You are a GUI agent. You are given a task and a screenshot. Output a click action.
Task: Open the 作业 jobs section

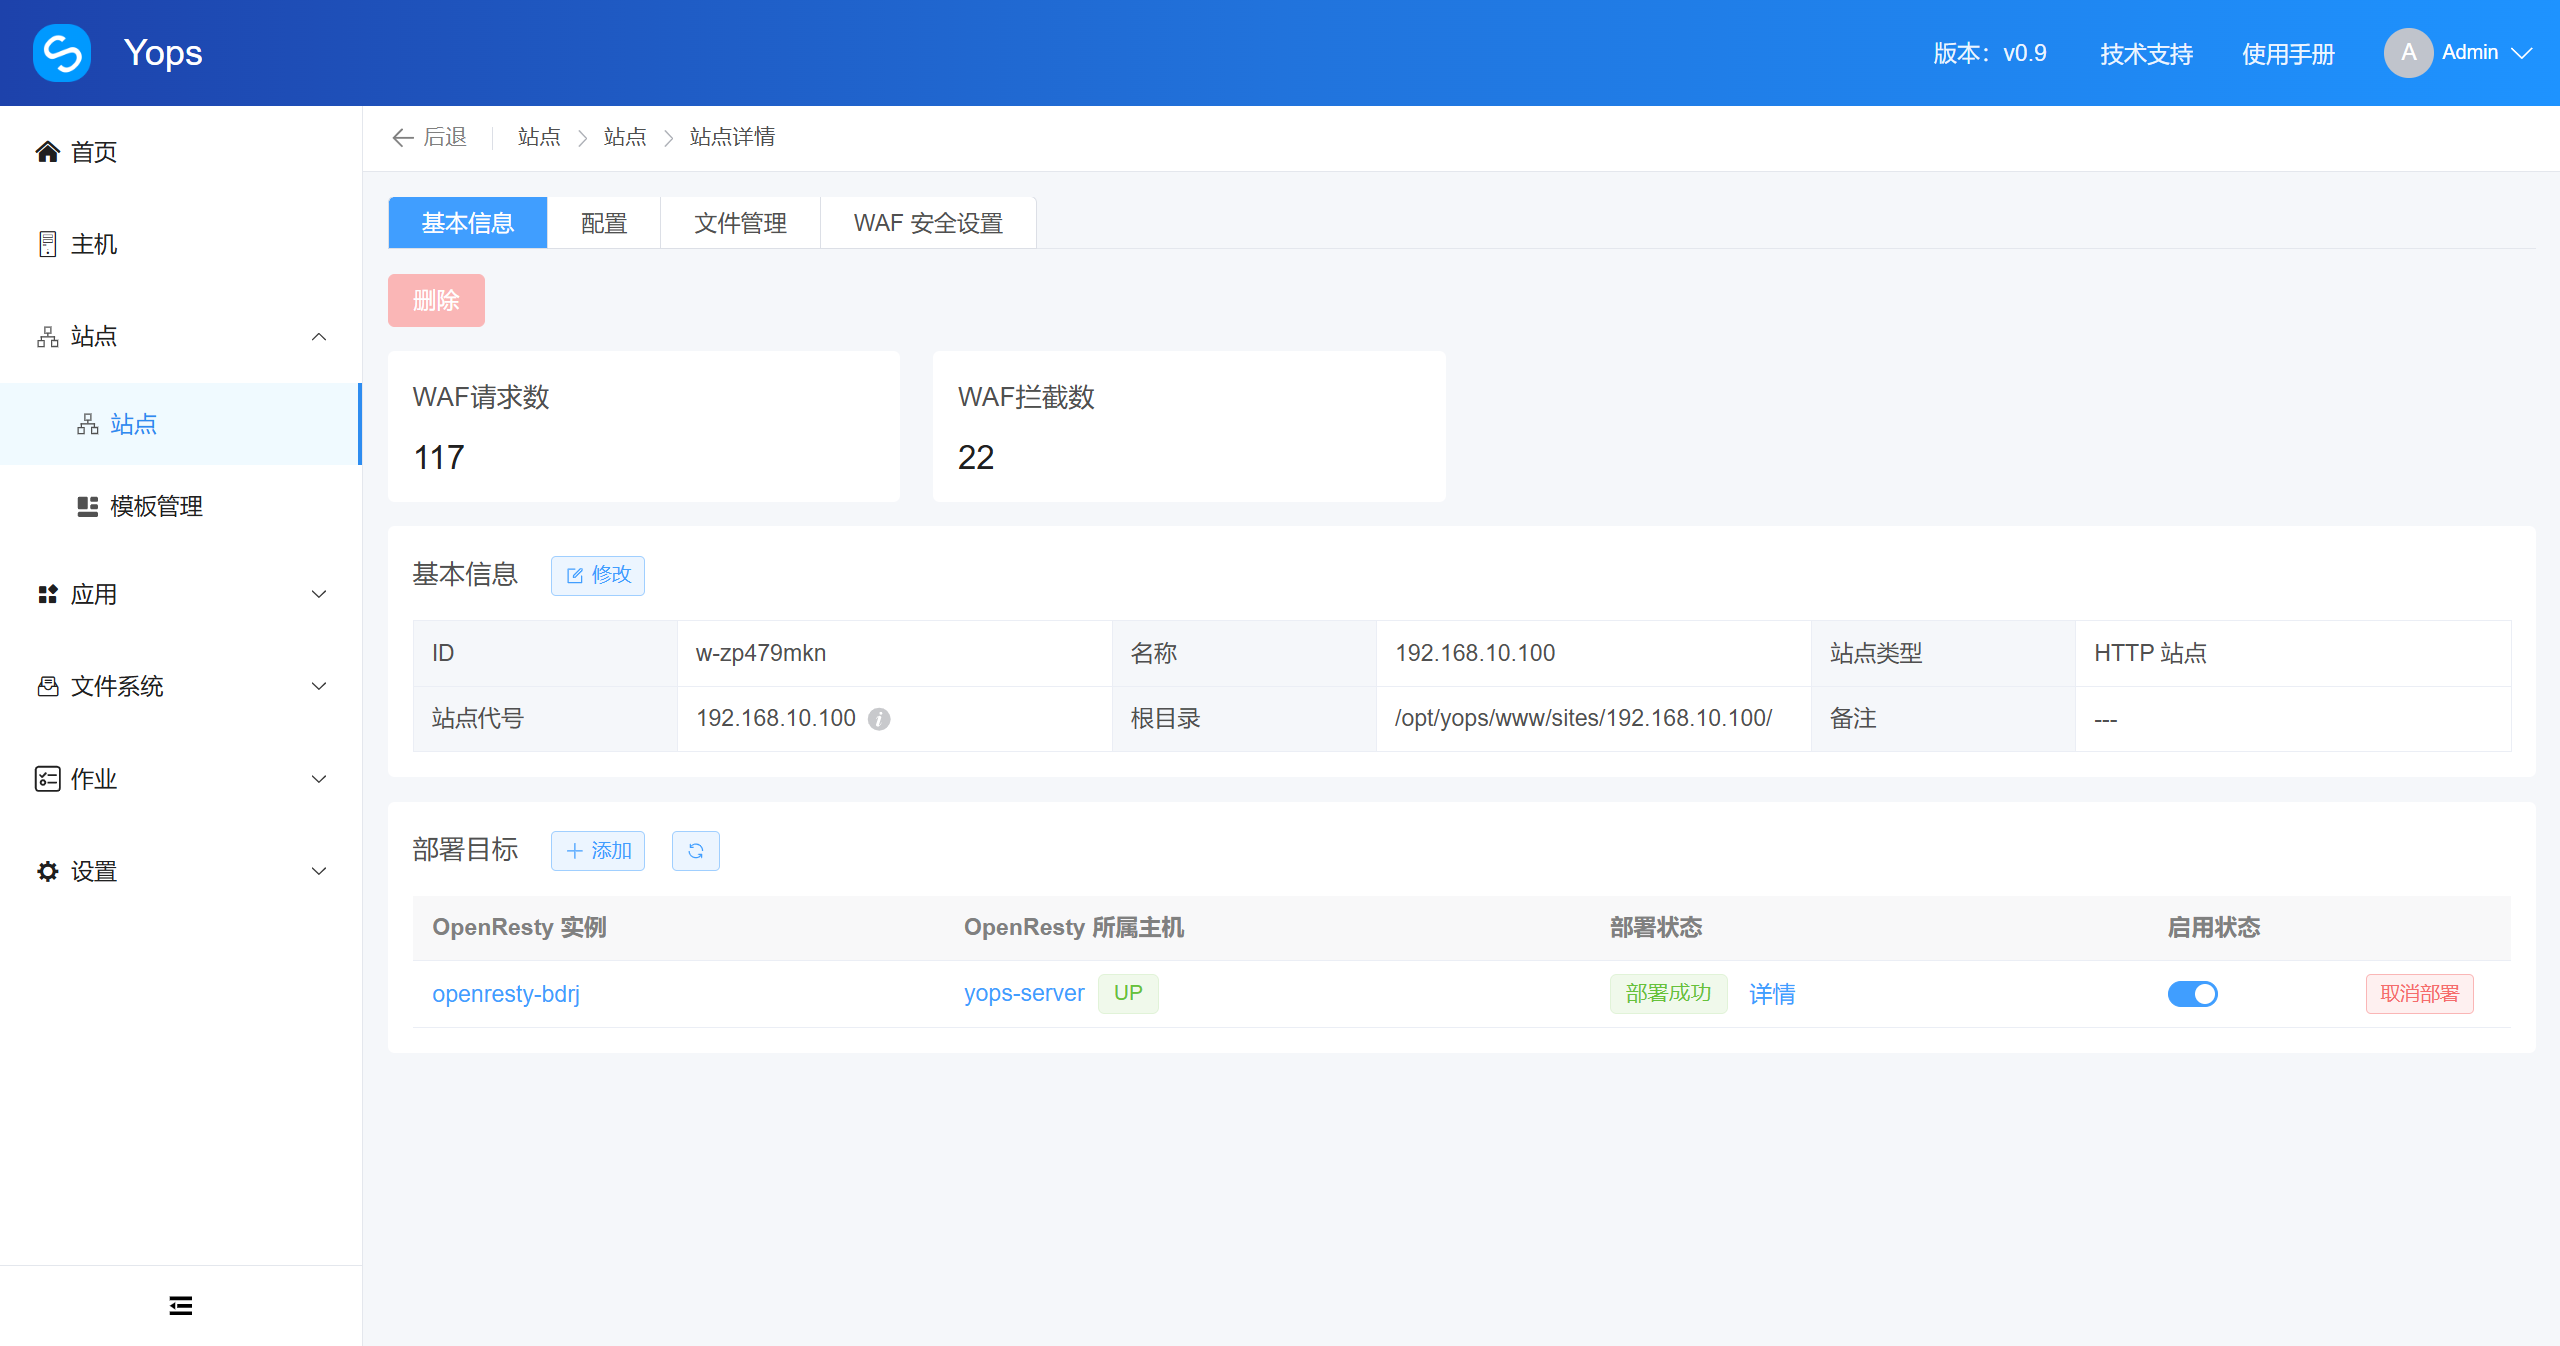tap(93, 779)
